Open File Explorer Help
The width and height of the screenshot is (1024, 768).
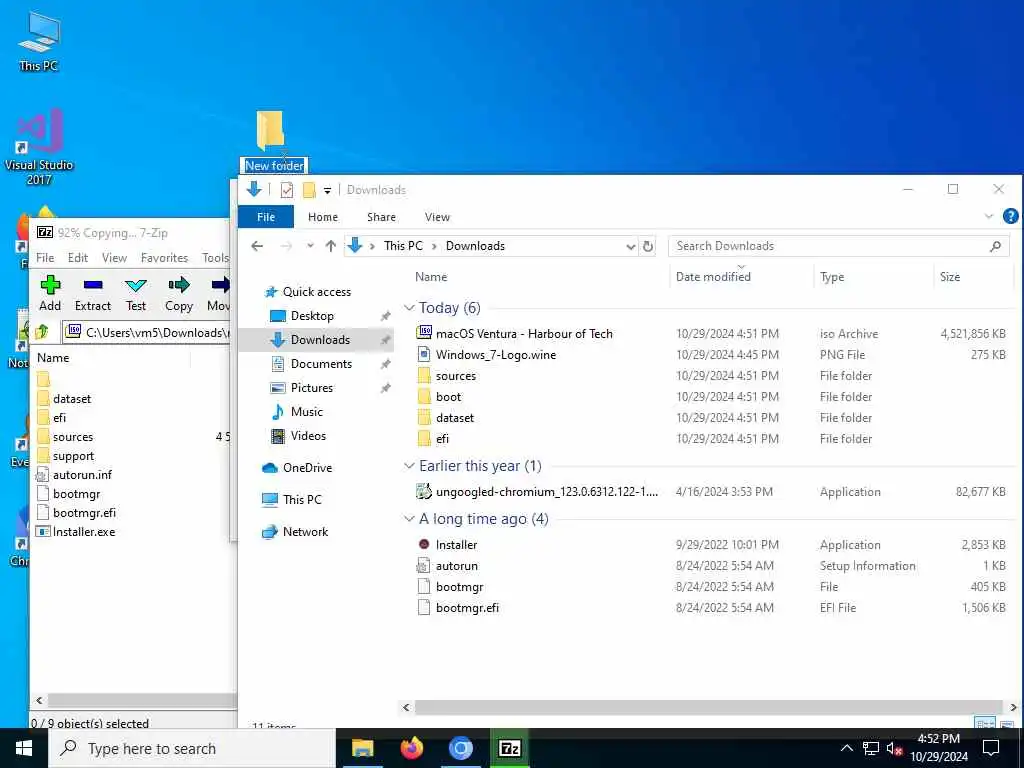[1010, 216]
